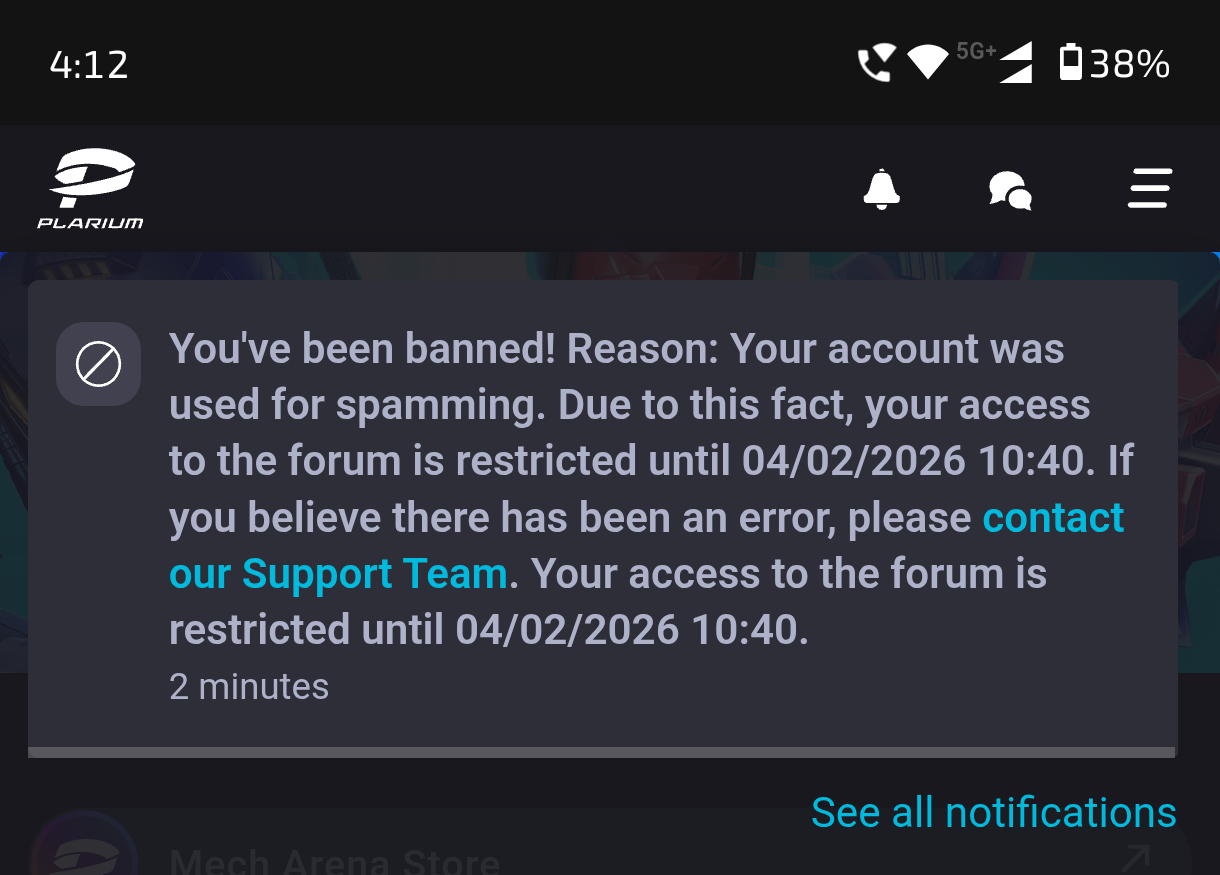Image resolution: width=1220 pixels, height=875 pixels.
Task: Tap the Wi-Fi calling phone icon
Action: pos(875,65)
